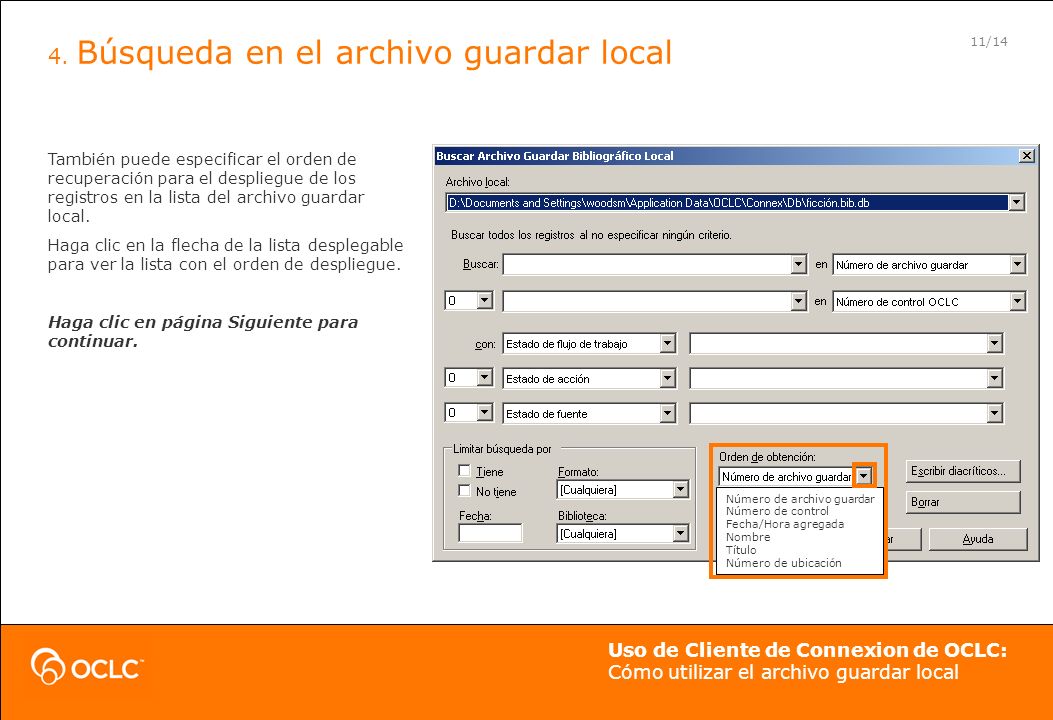Open the Estado de flujo de trabajo dropdown
The width and height of the screenshot is (1053, 720).
click(667, 344)
